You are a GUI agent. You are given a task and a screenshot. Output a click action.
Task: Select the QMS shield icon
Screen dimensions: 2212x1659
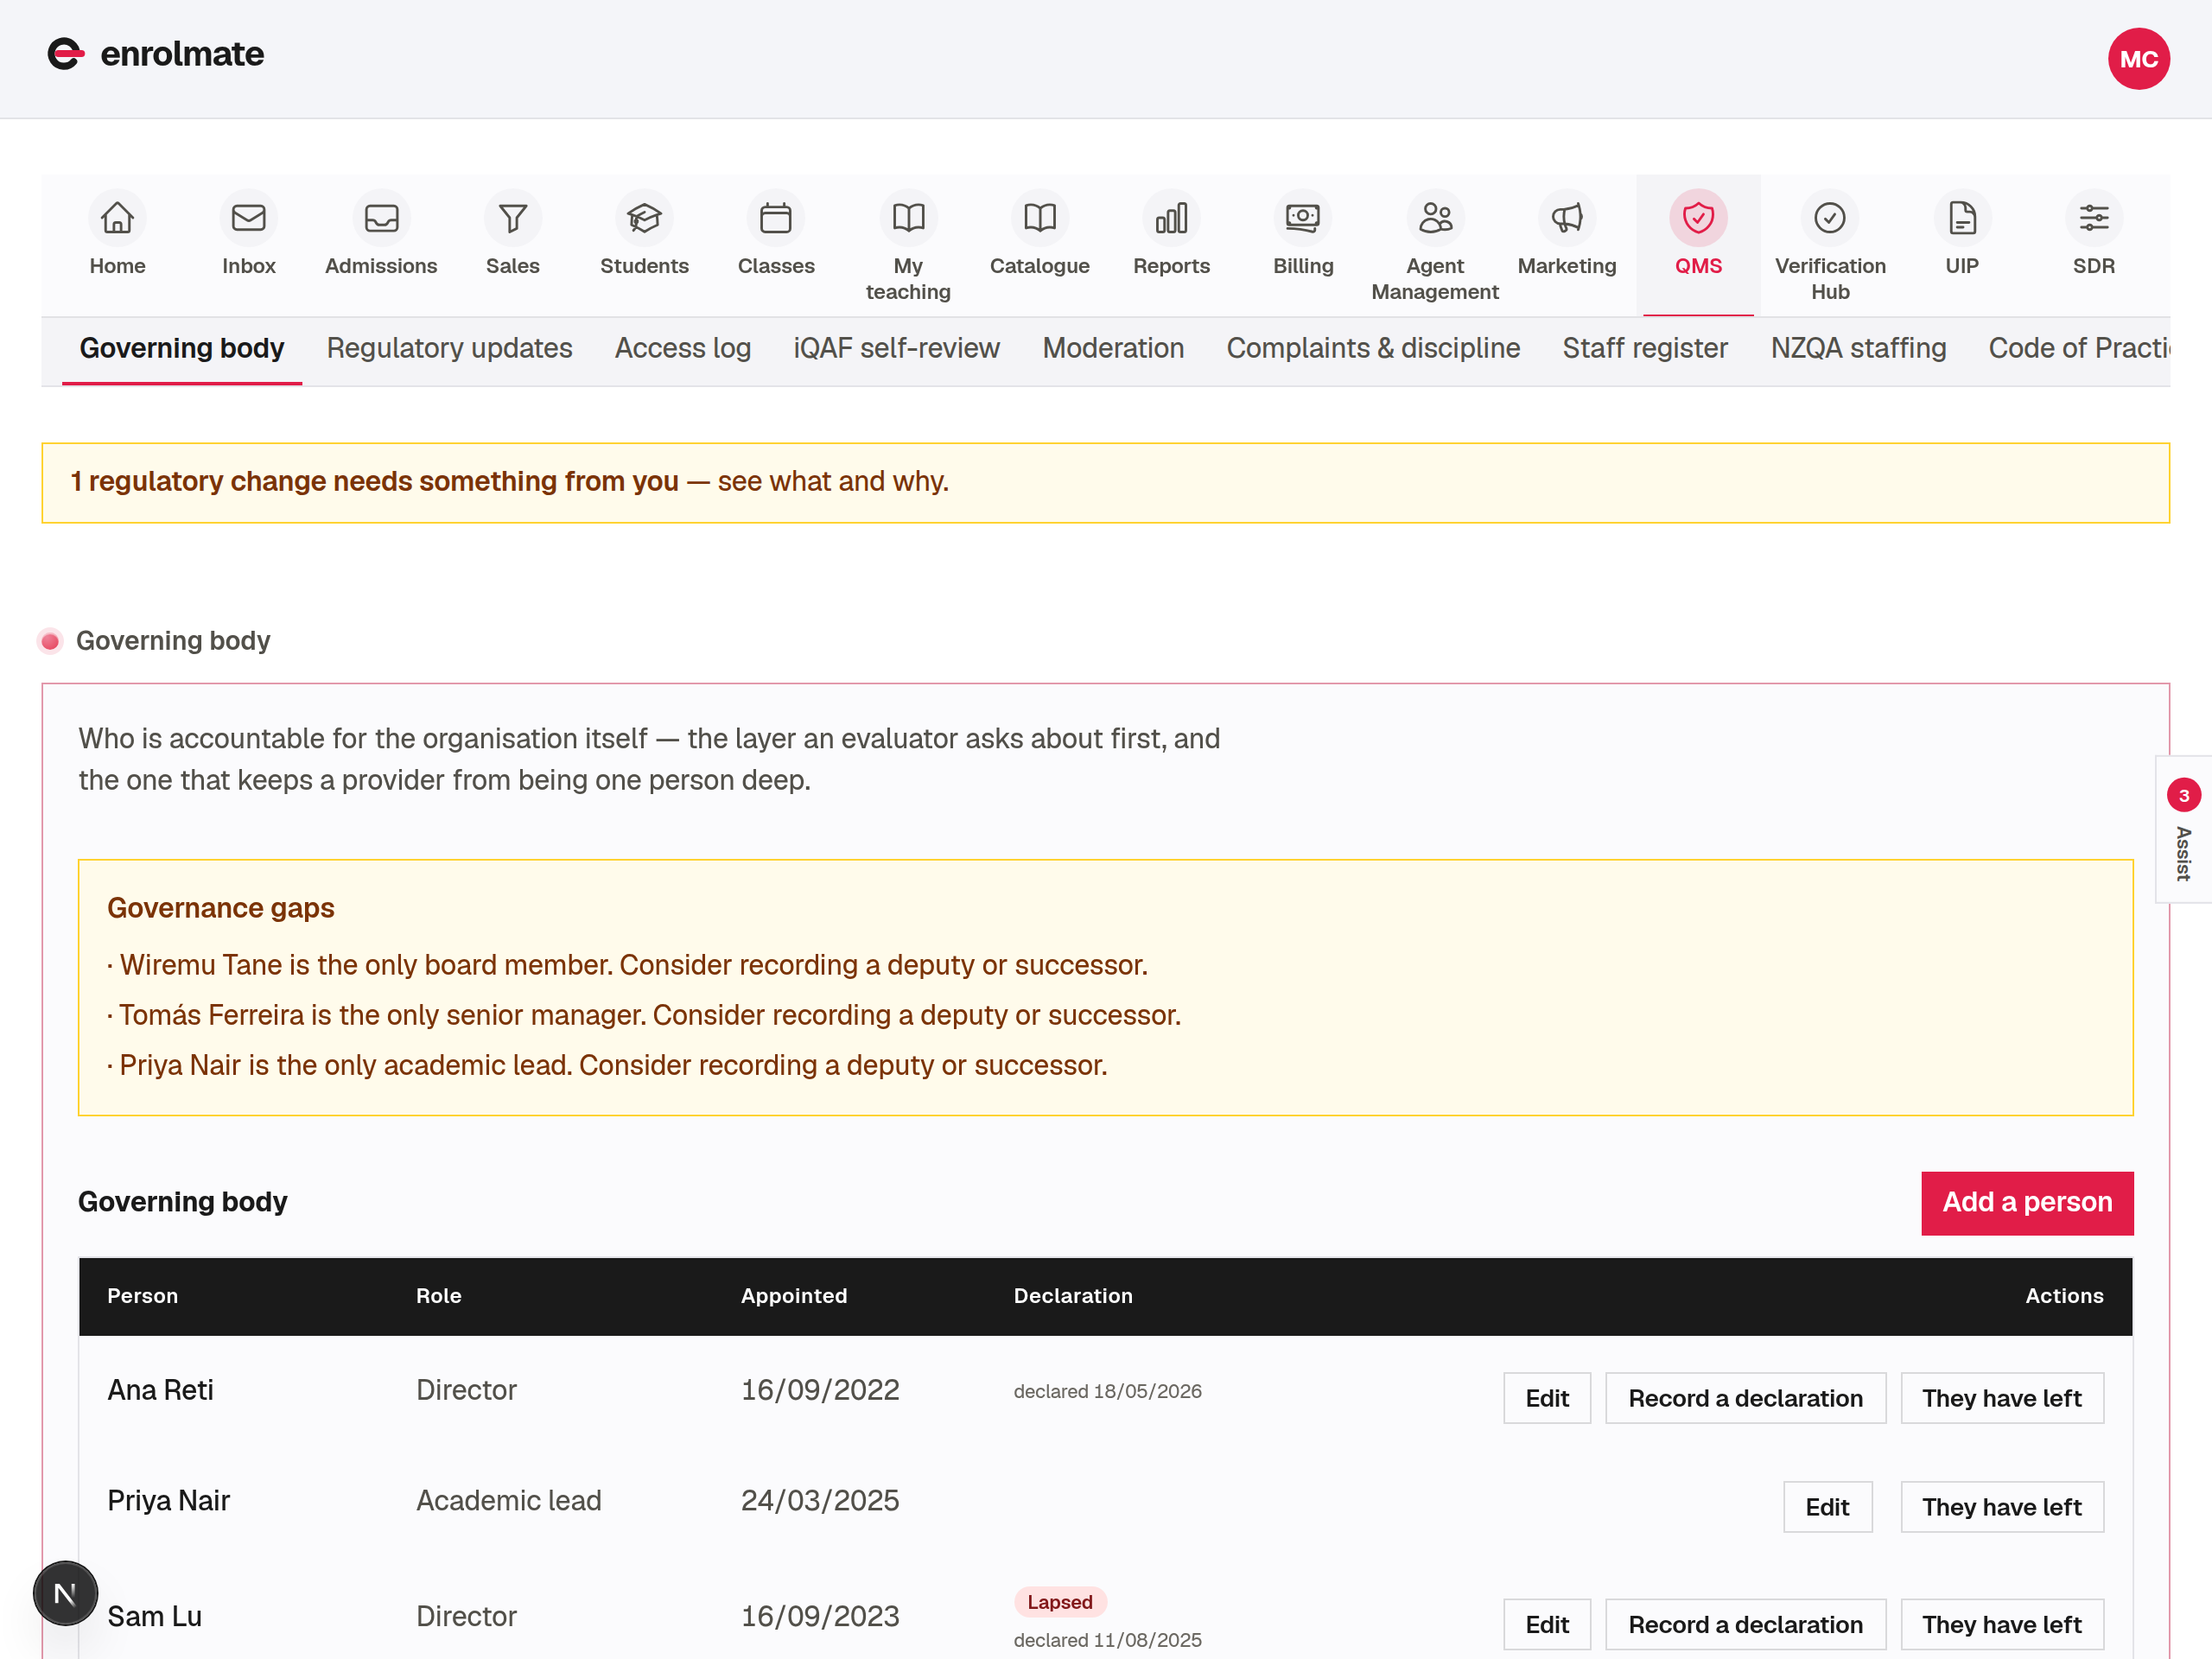[x=1698, y=217]
